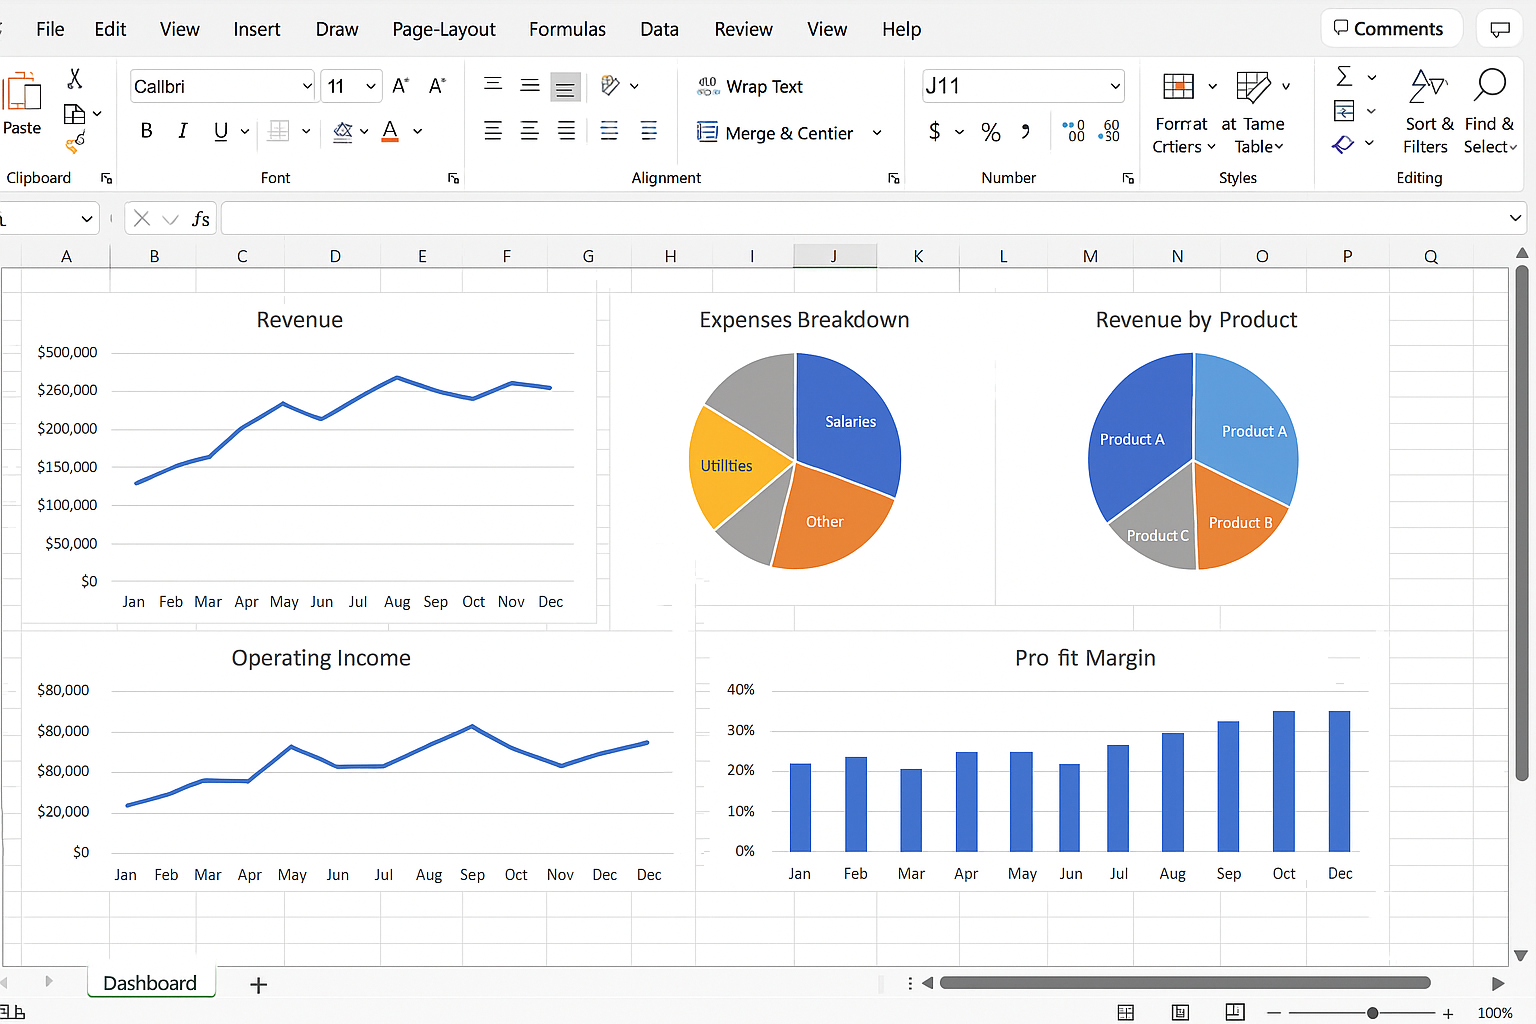Align text right
This screenshot has height=1024, width=1536.
coord(566,131)
